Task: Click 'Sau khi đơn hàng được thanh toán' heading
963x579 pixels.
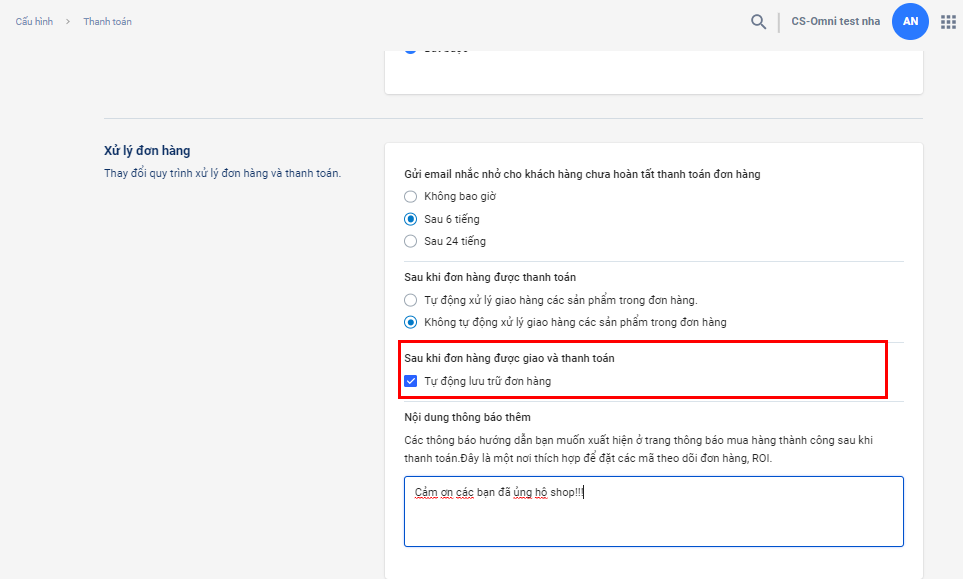Action: (x=489, y=277)
